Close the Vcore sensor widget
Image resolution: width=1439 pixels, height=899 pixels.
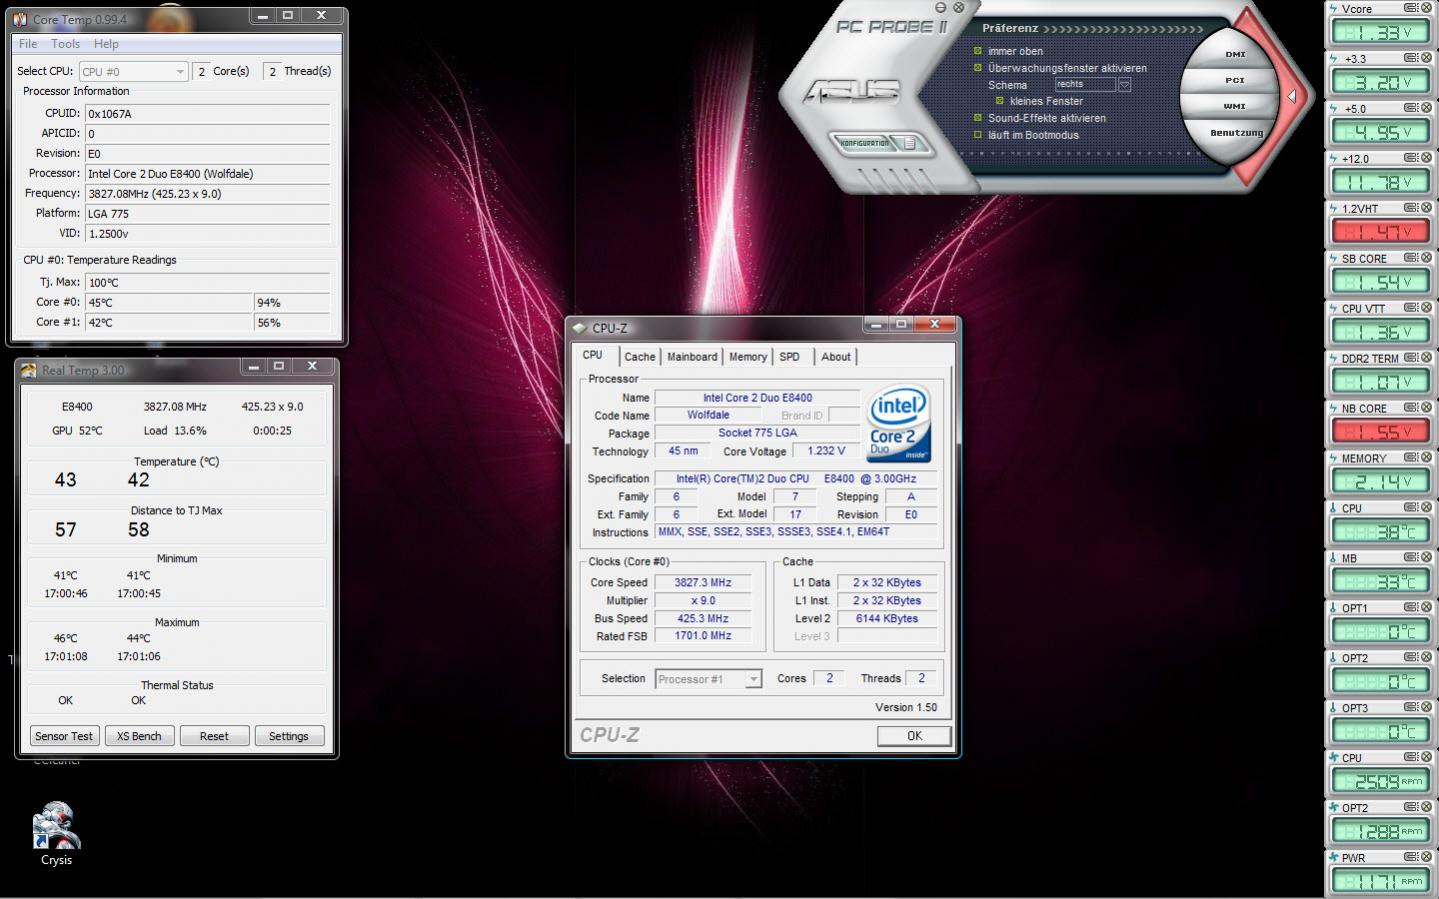tap(1427, 8)
